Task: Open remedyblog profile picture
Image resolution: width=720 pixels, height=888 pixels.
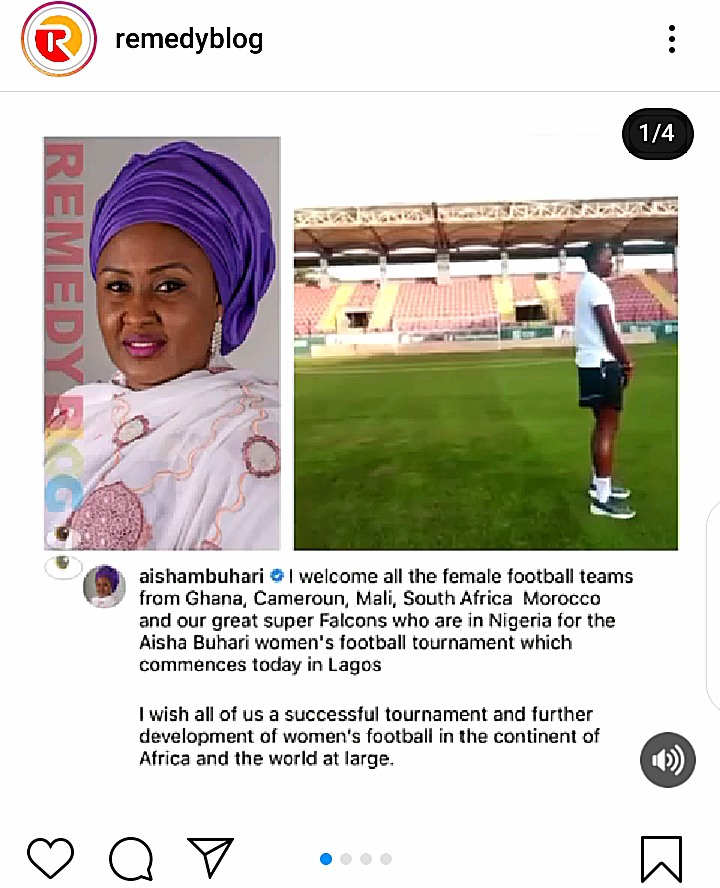Action: [x=59, y=39]
